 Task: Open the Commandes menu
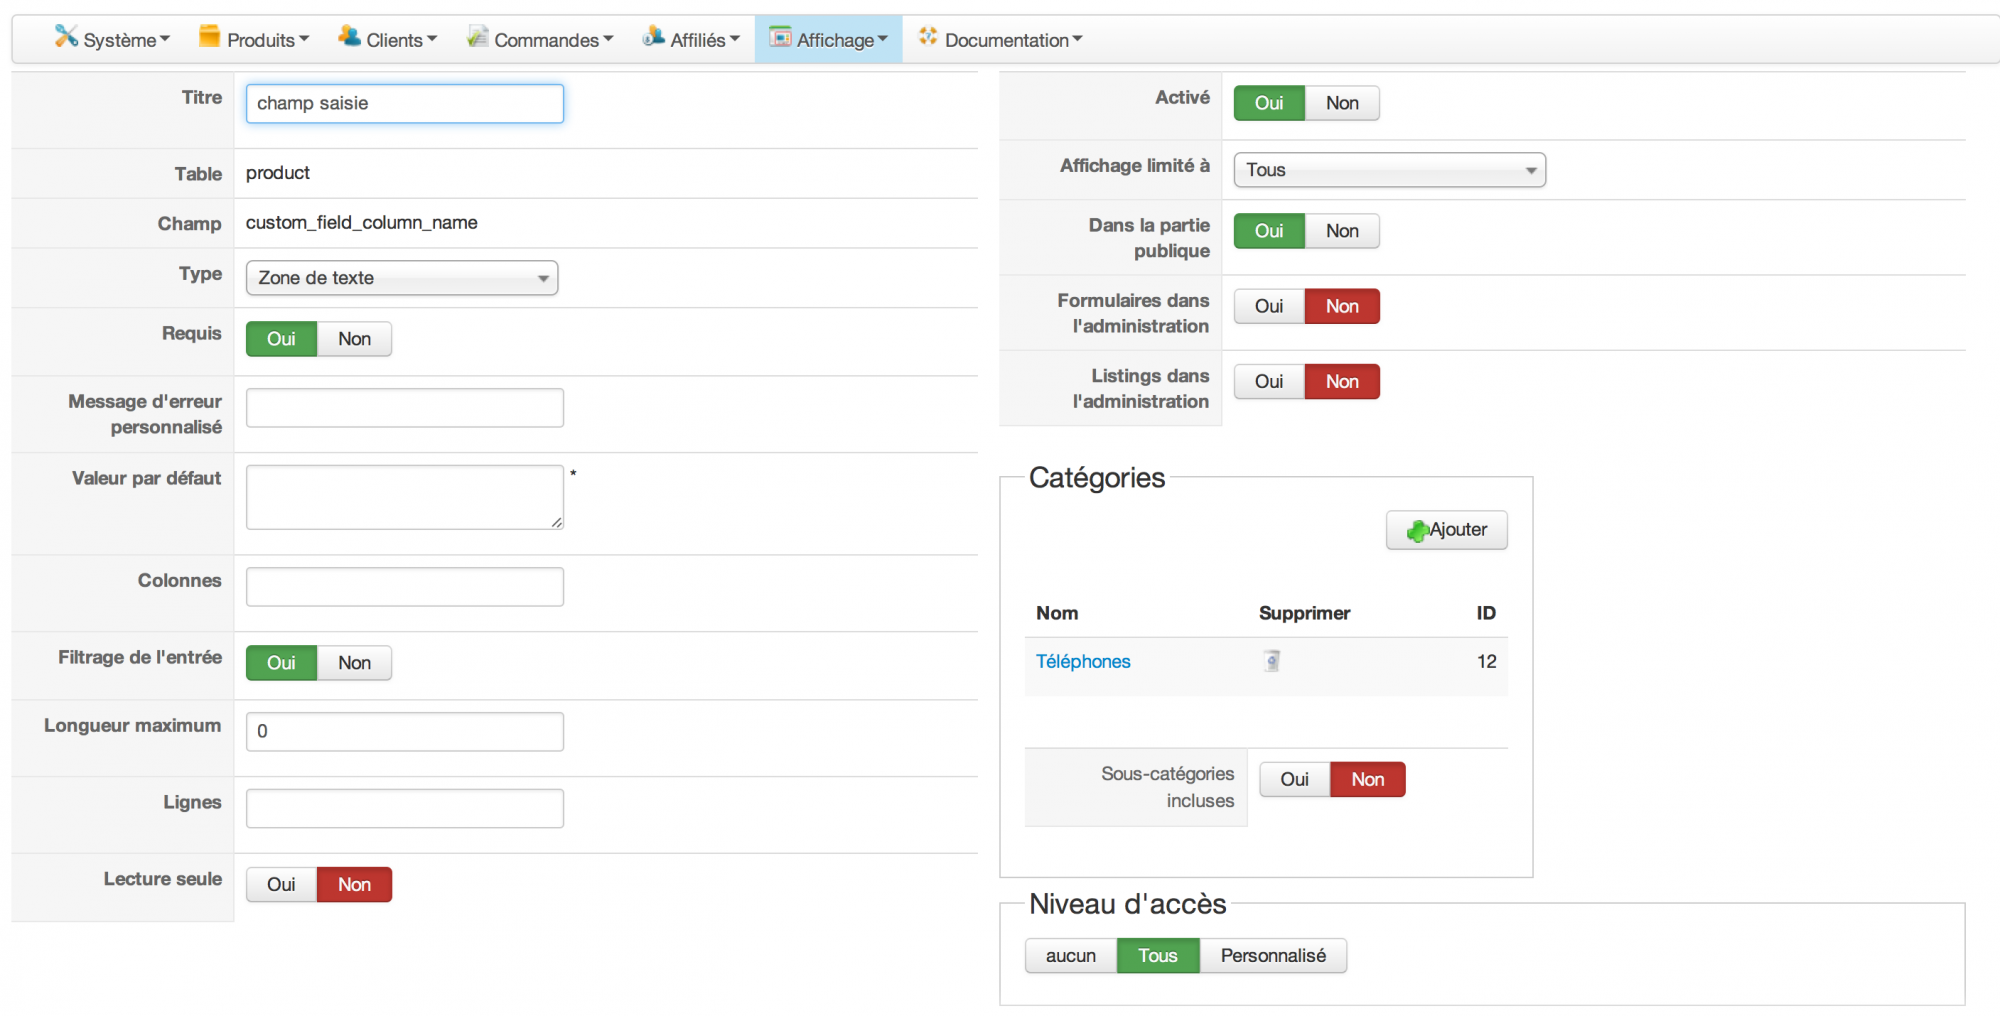point(540,40)
